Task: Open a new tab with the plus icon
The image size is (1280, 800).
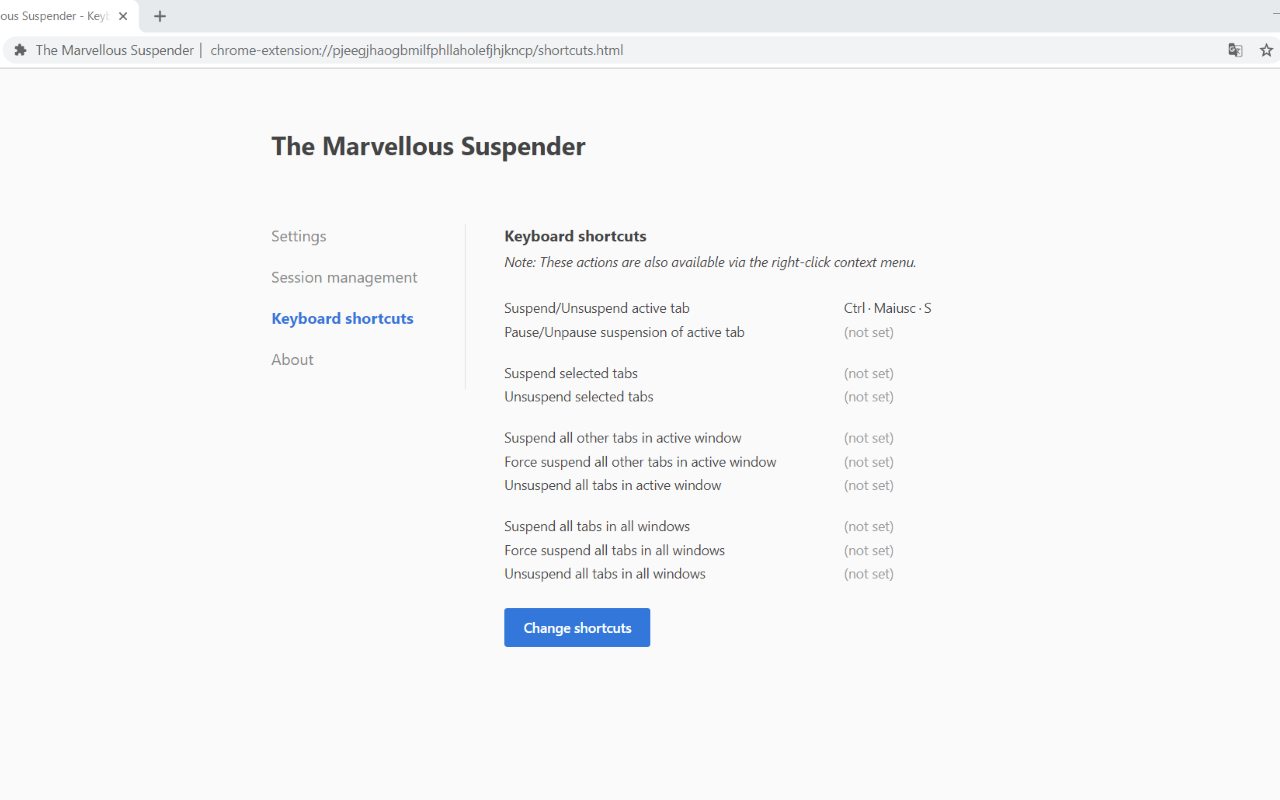Action: tap(160, 16)
